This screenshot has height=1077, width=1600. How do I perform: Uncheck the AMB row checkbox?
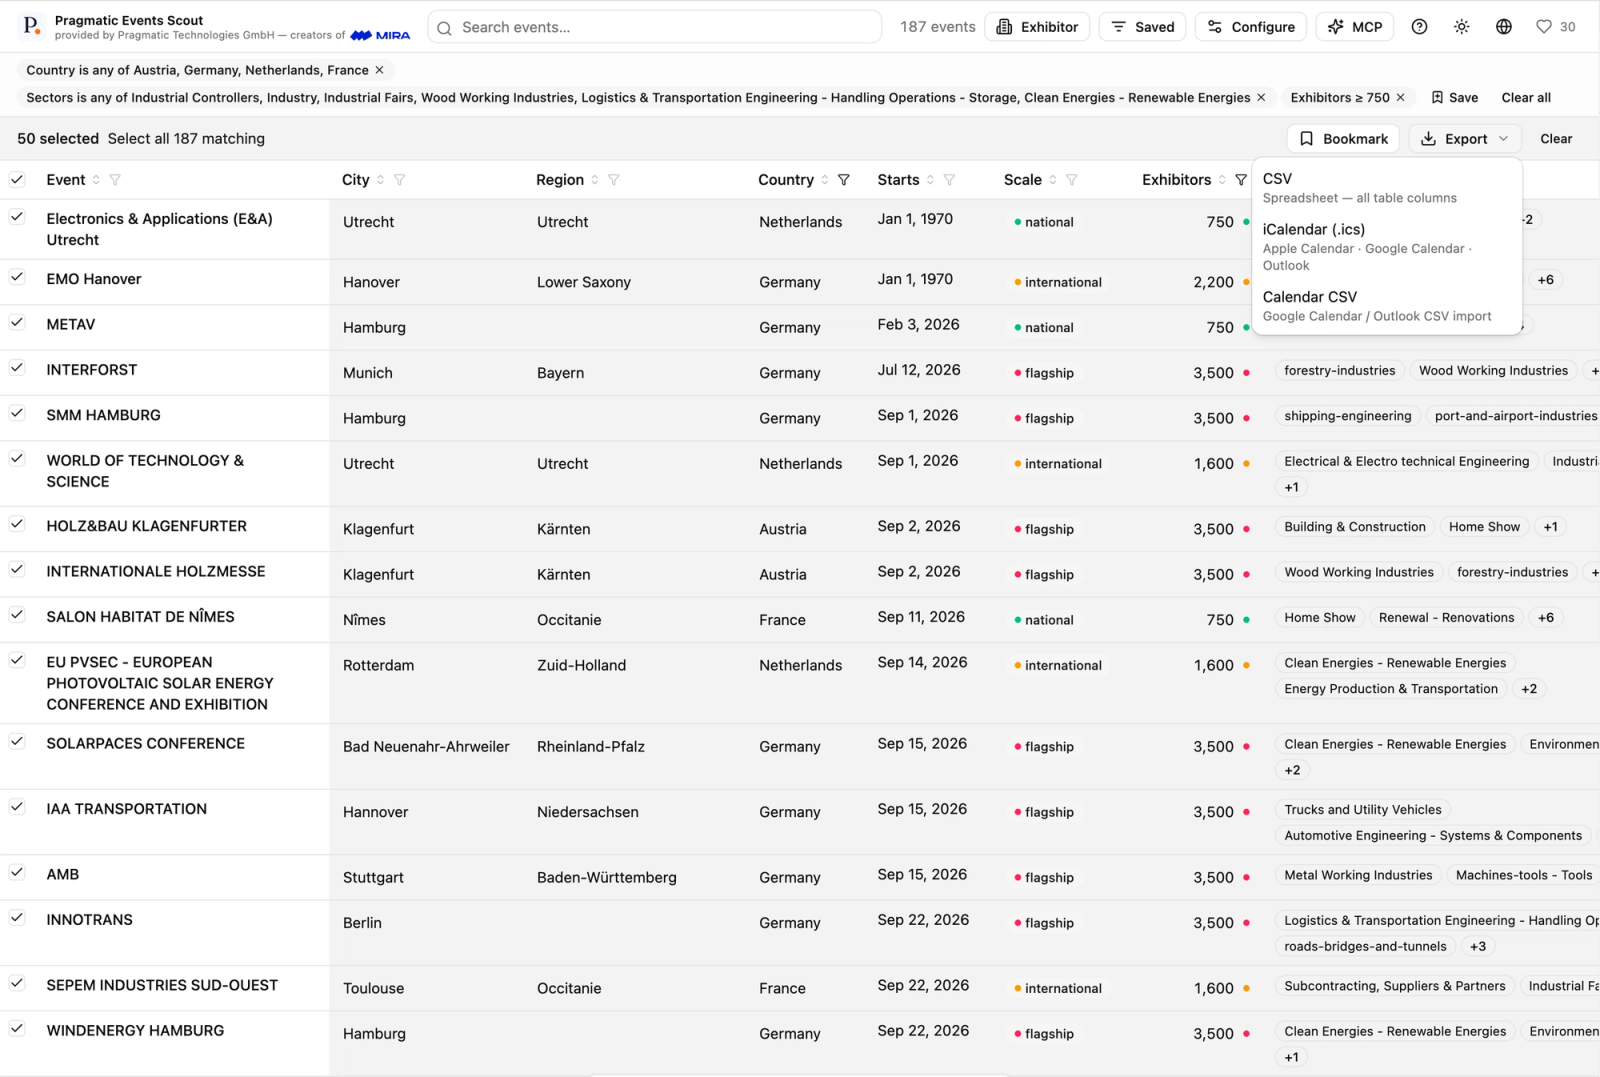pos(17,872)
